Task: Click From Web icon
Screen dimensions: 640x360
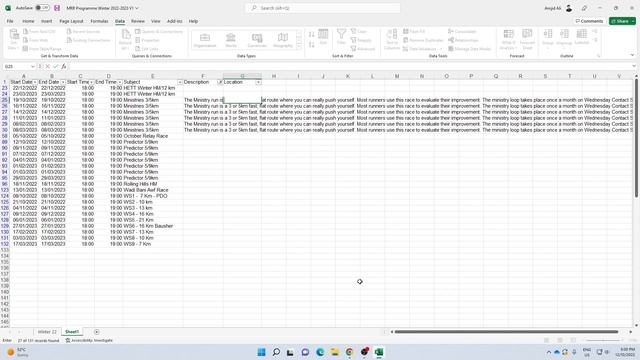Action: coord(26,40)
